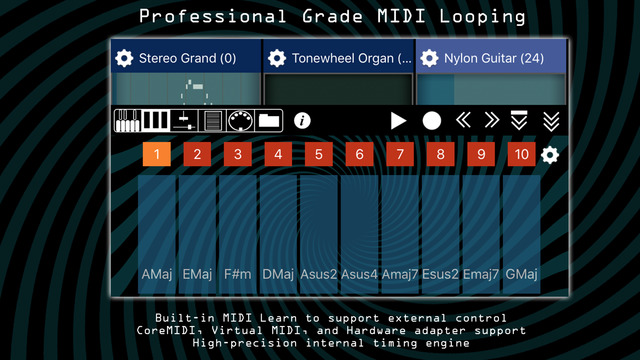Select chord set number 5
The width and height of the screenshot is (640, 360).
coord(319,154)
